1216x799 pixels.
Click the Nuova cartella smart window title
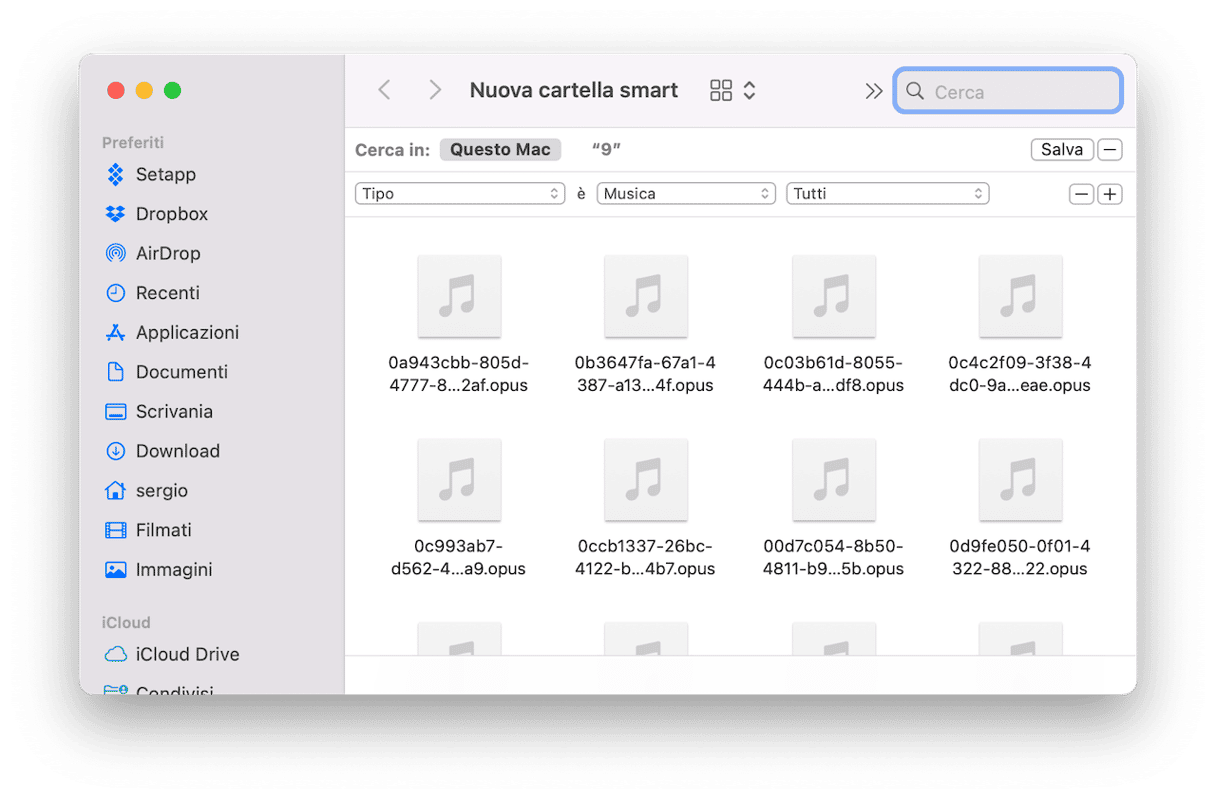pyautogui.click(x=574, y=90)
